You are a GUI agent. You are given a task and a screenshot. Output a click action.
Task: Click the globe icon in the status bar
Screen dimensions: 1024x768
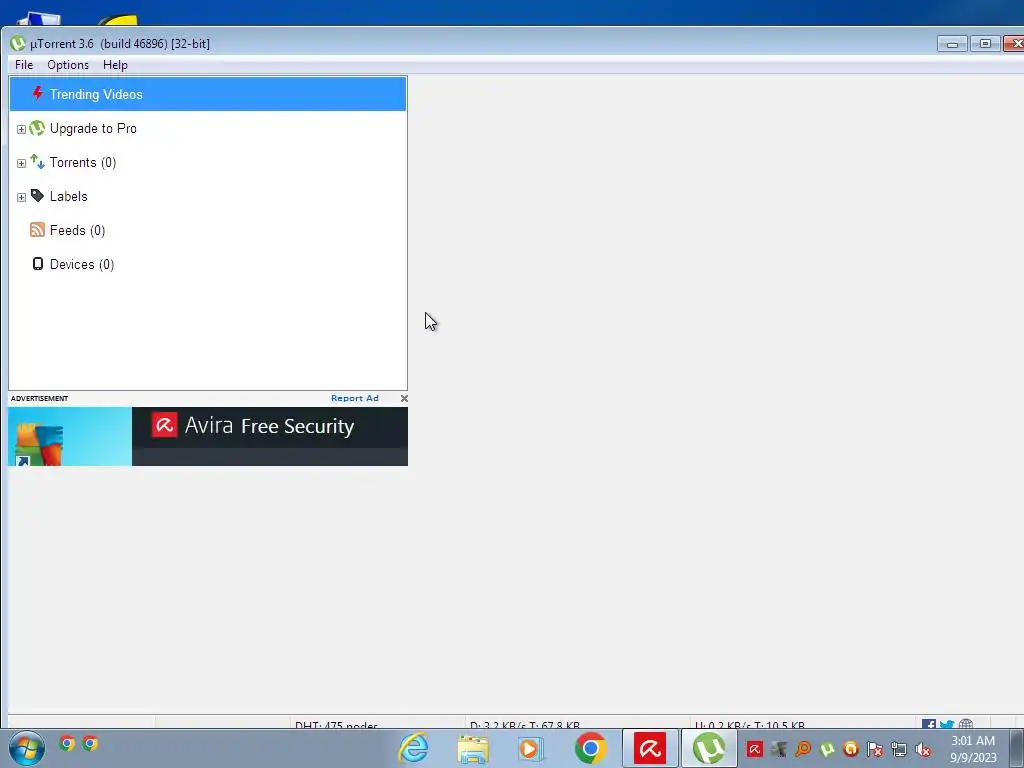click(966, 724)
